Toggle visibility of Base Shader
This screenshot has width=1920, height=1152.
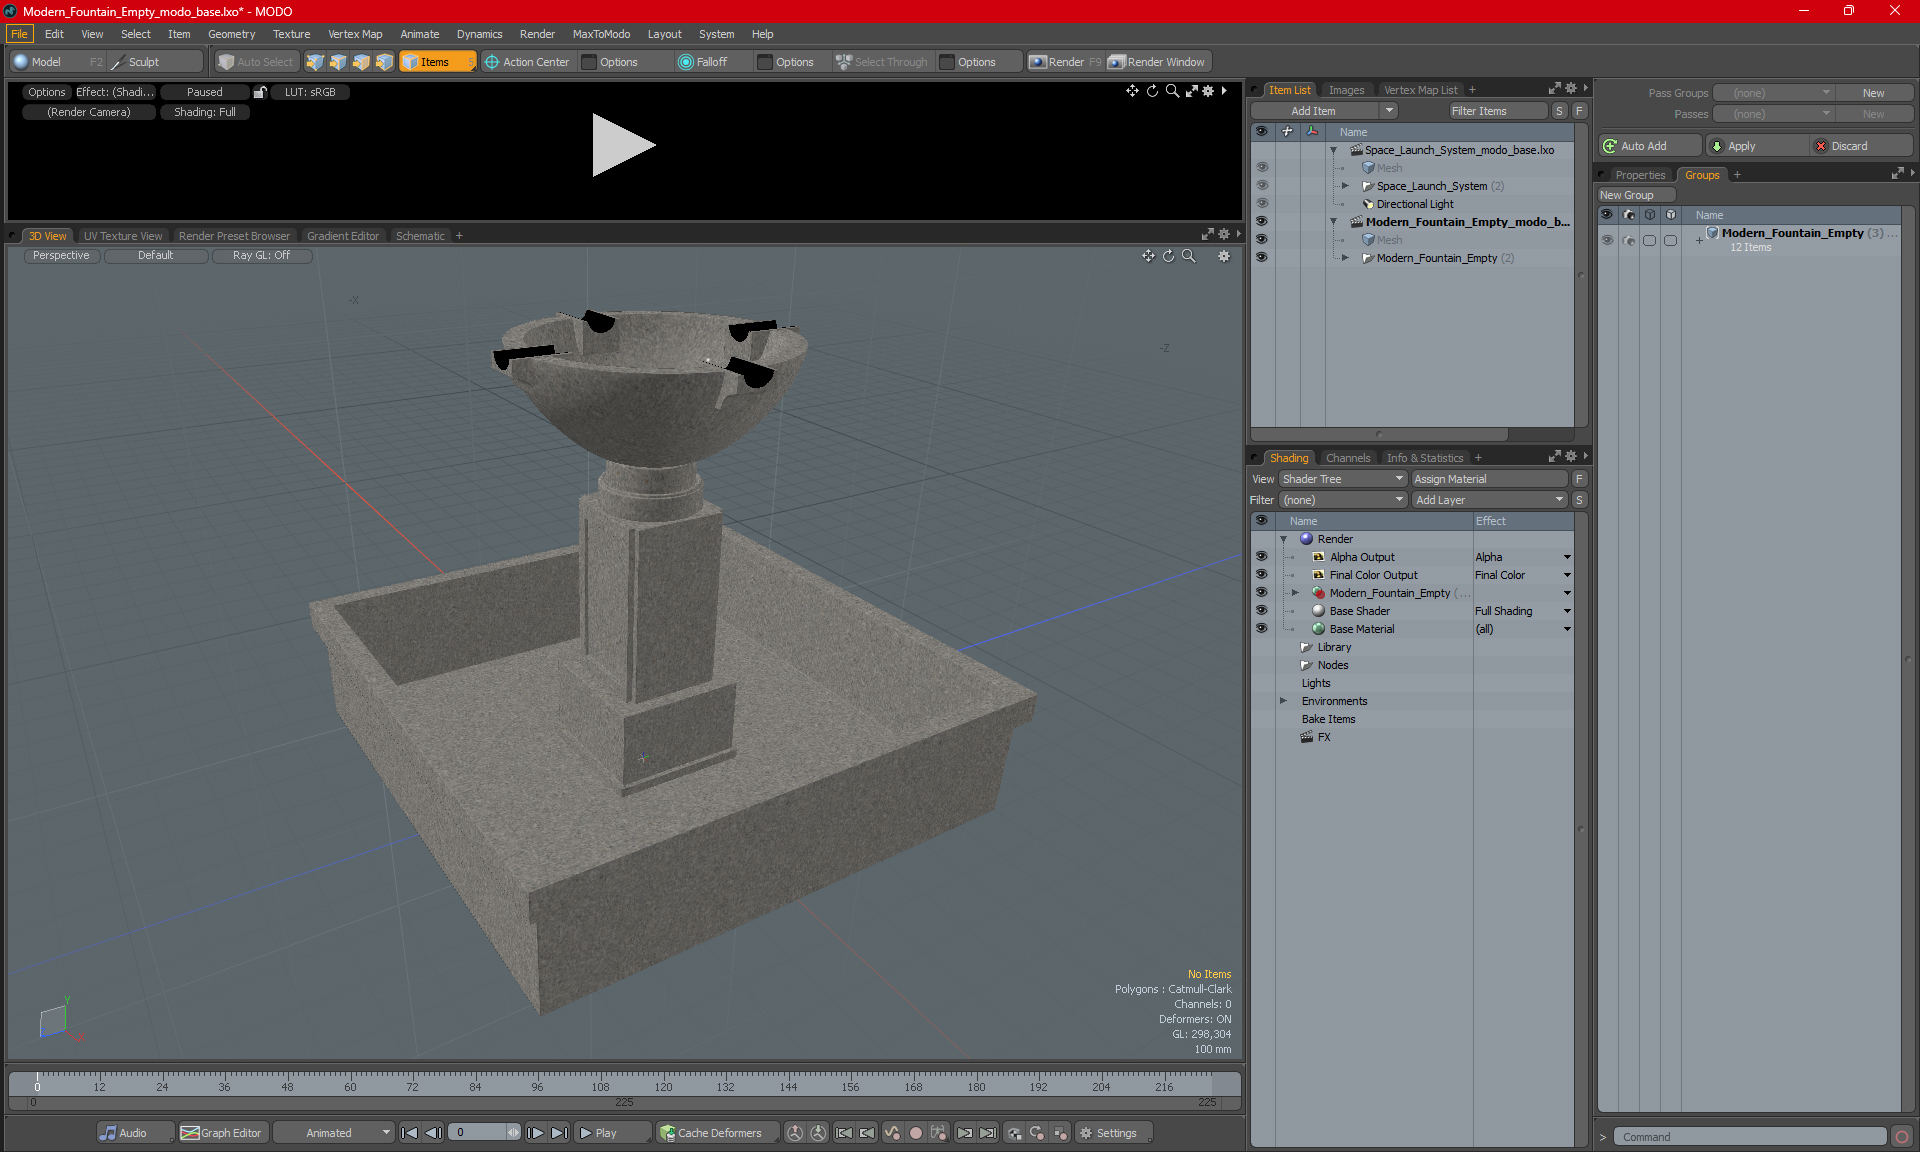pos(1261,611)
